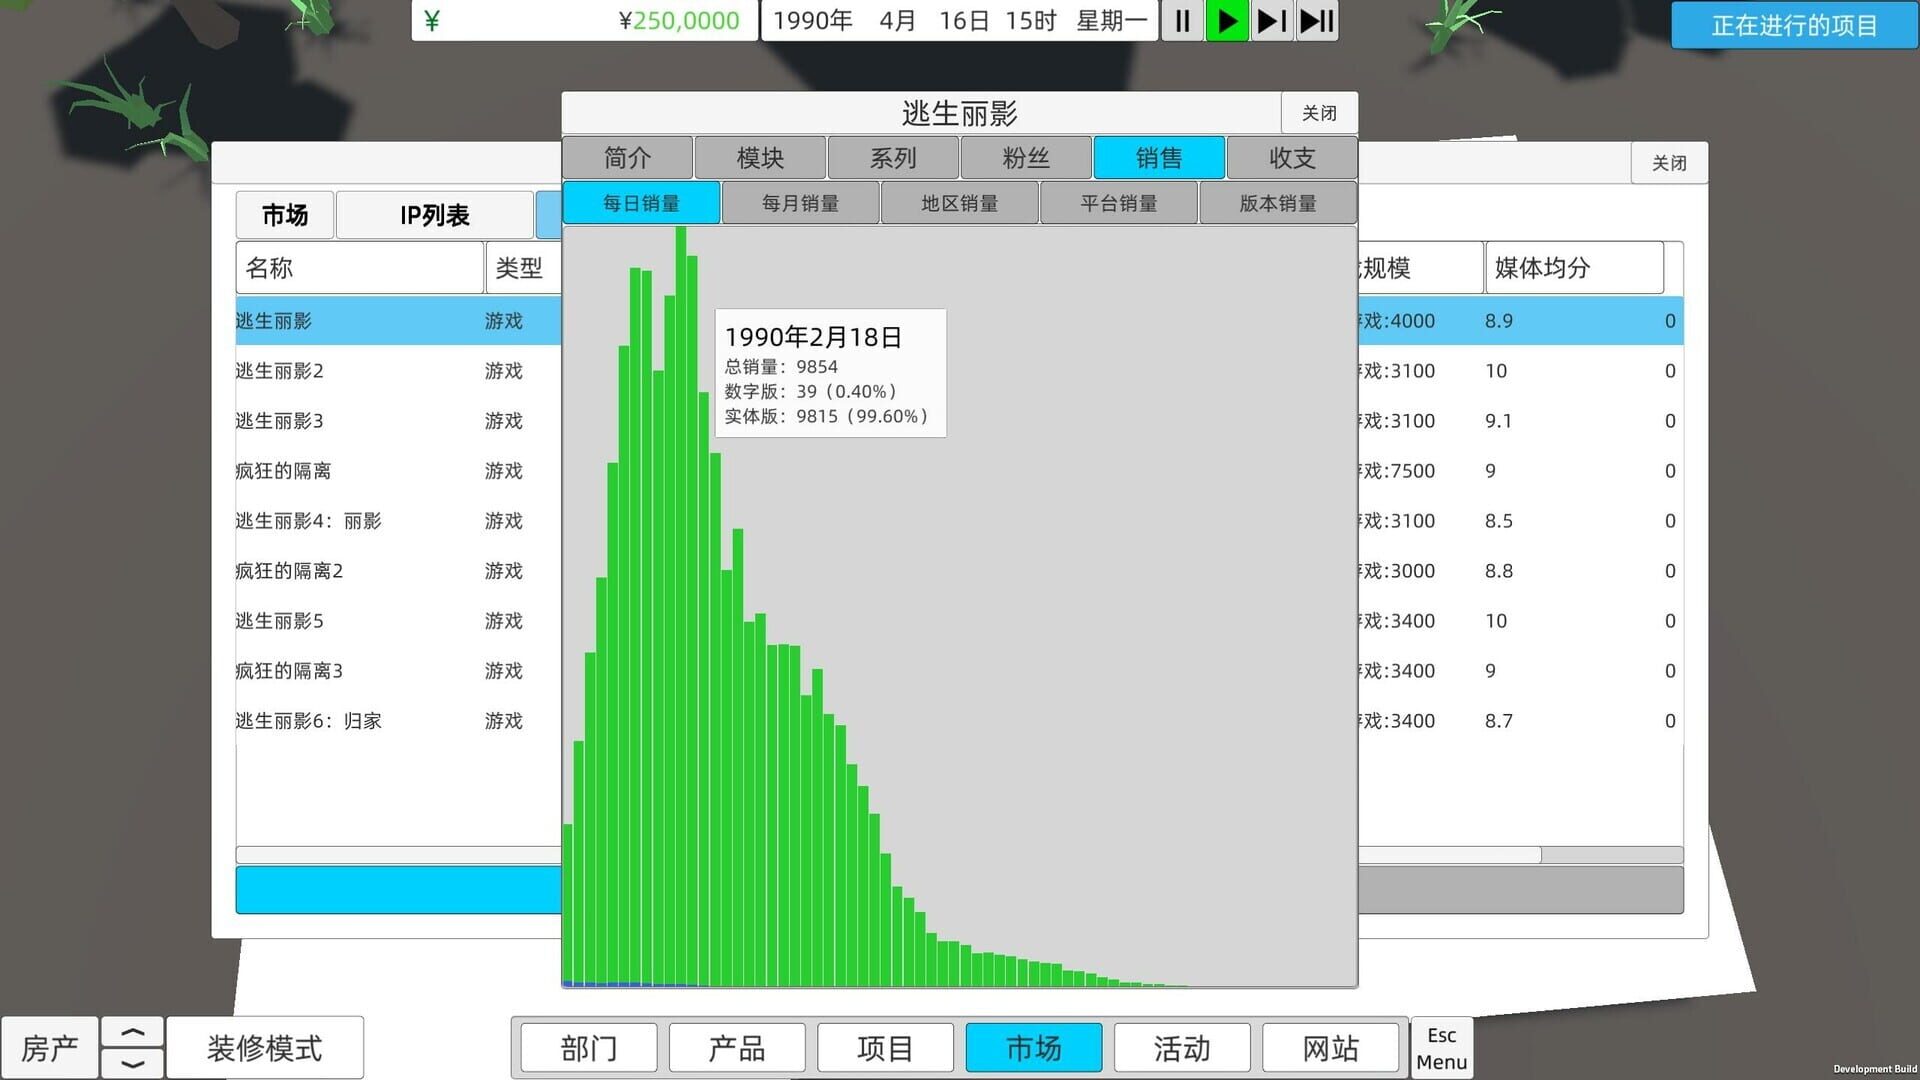Viewport: 1920px width, 1080px height.
Task: Sort by 媒体均分 column header
Action: pos(1574,268)
